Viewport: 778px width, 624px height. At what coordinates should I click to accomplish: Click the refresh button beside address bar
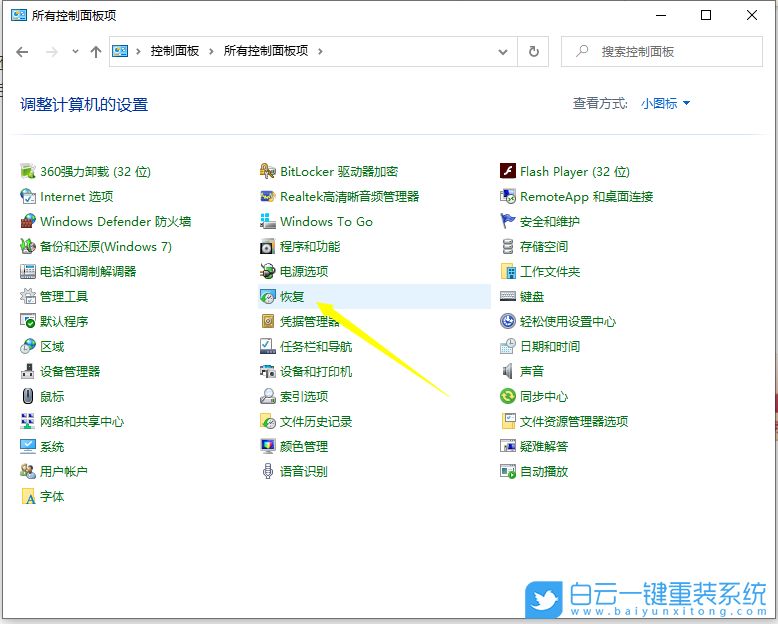pyautogui.click(x=534, y=52)
